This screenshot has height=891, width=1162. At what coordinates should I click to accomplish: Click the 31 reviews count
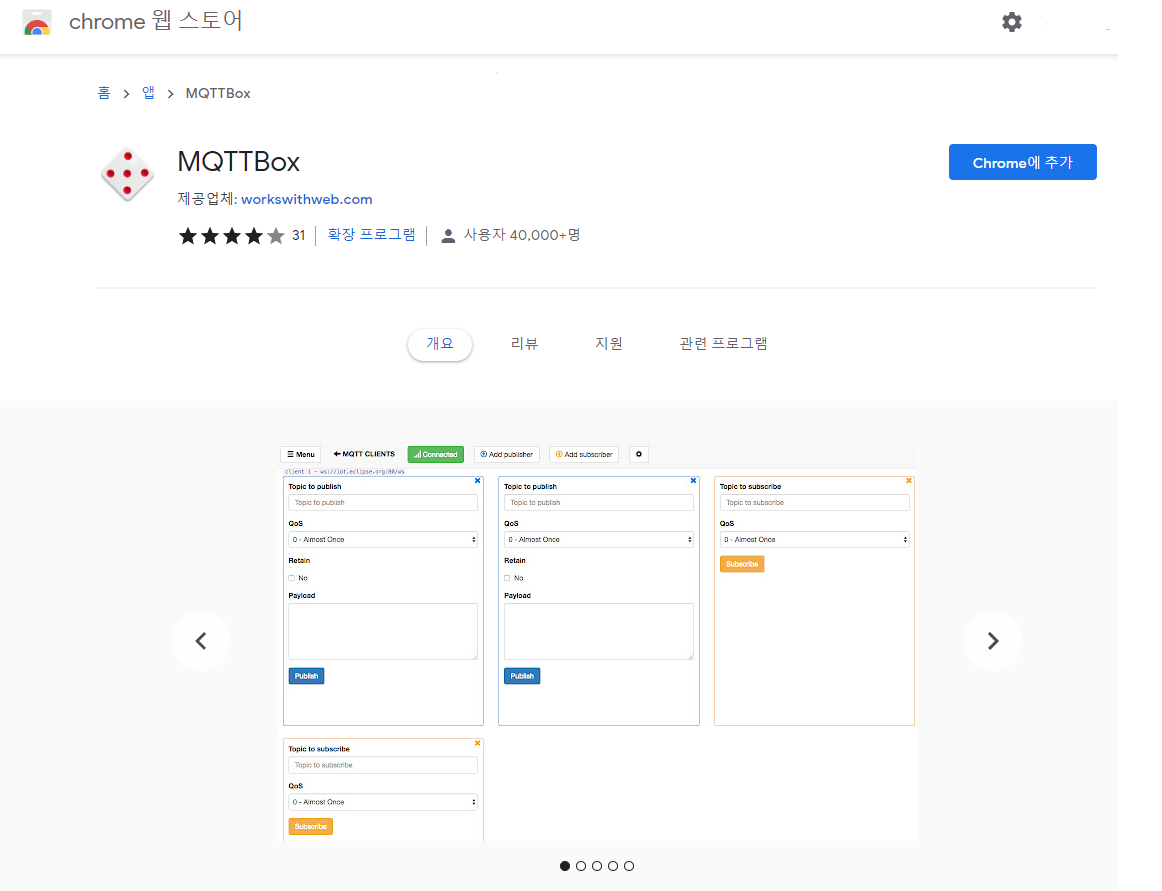coord(299,236)
